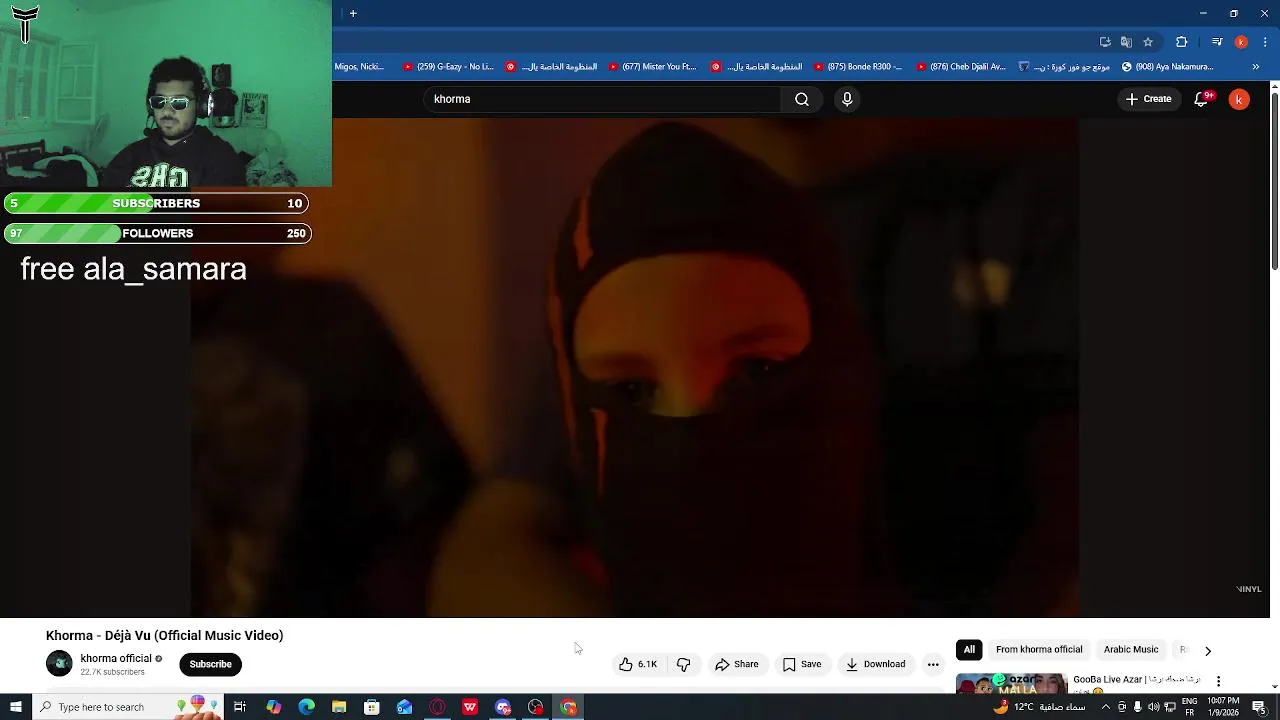Open Opera GX from the taskbar
The height and width of the screenshot is (720, 1280).
point(438,707)
